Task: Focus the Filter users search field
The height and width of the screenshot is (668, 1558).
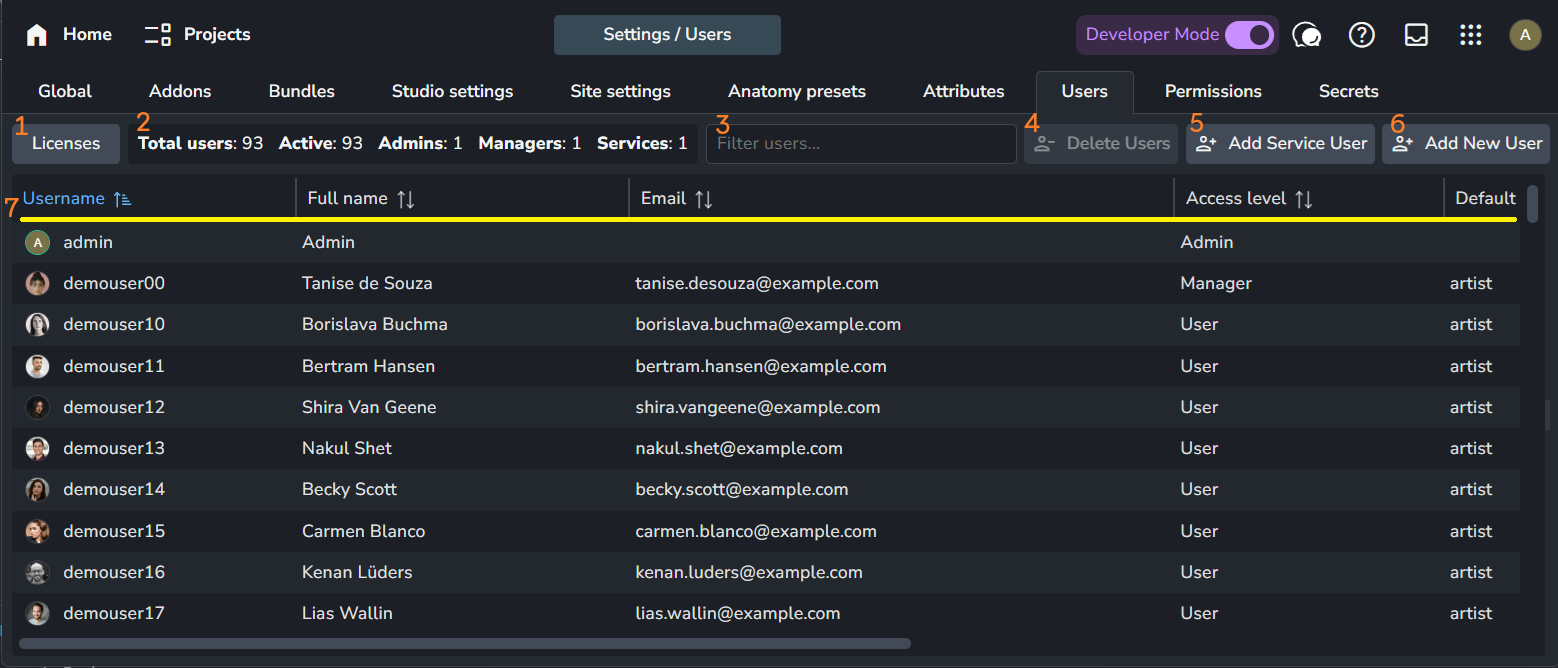Action: point(860,144)
